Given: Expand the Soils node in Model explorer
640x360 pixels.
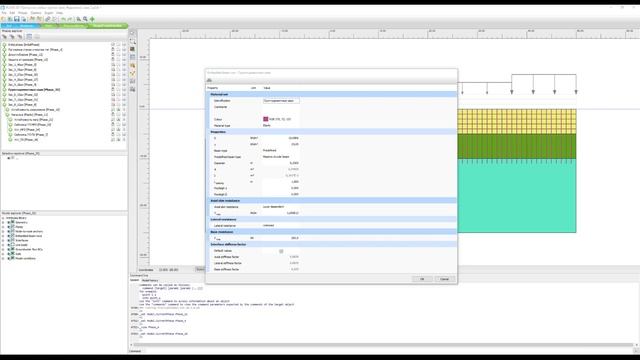Looking at the screenshot, I should pyautogui.click(x=3, y=254).
